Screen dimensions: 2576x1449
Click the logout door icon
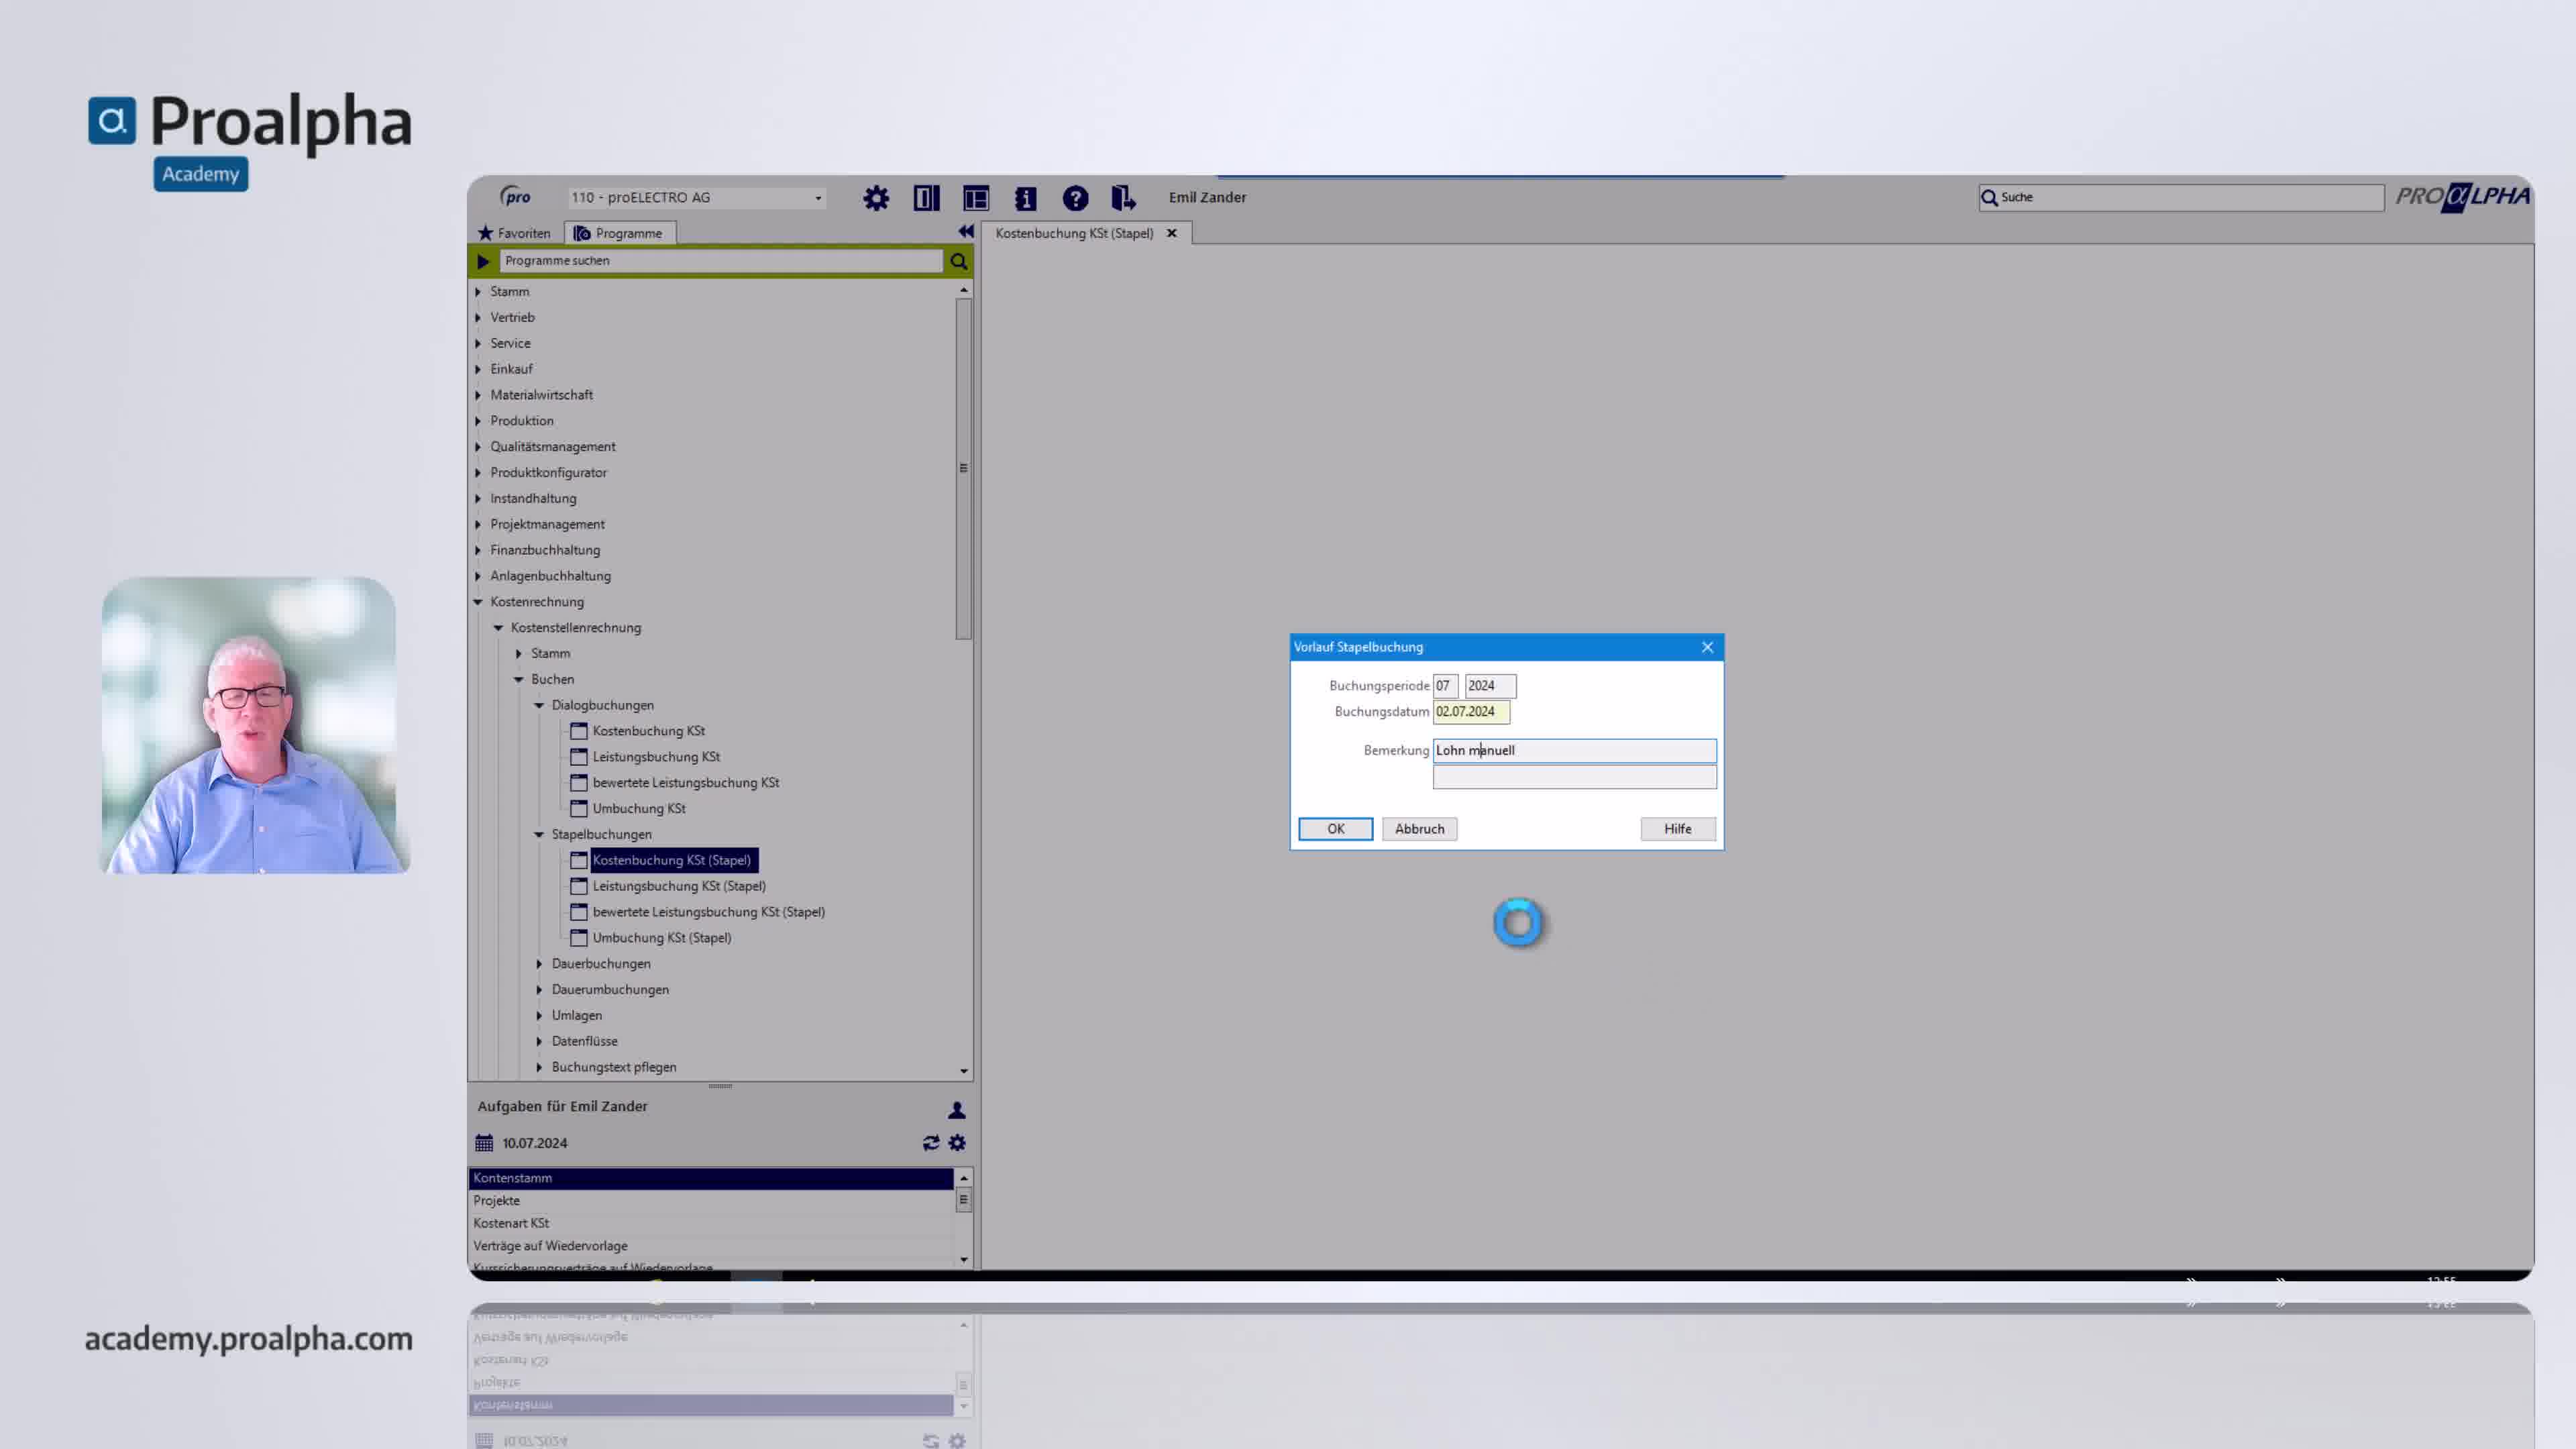(x=1123, y=198)
